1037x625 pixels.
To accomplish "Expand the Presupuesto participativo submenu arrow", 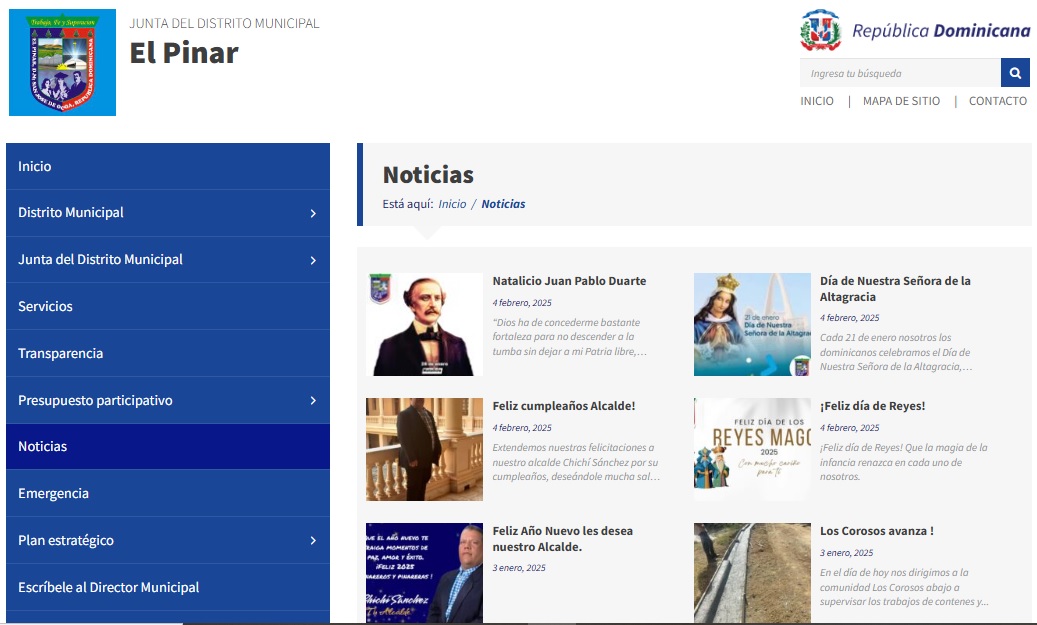I will tap(313, 401).
